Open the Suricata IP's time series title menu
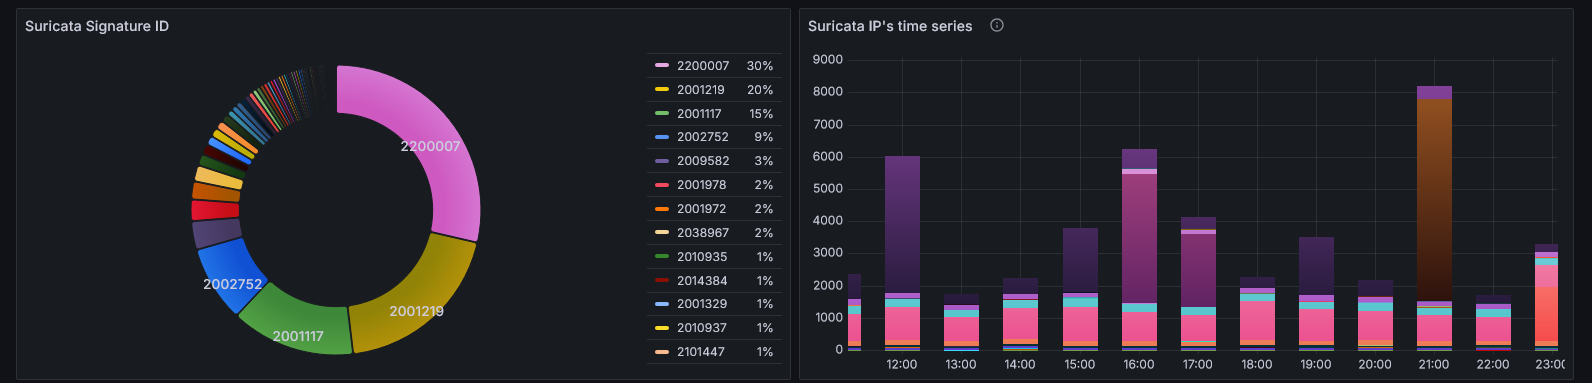Viewport: 1592px width, 383px height. click(890, 26)
